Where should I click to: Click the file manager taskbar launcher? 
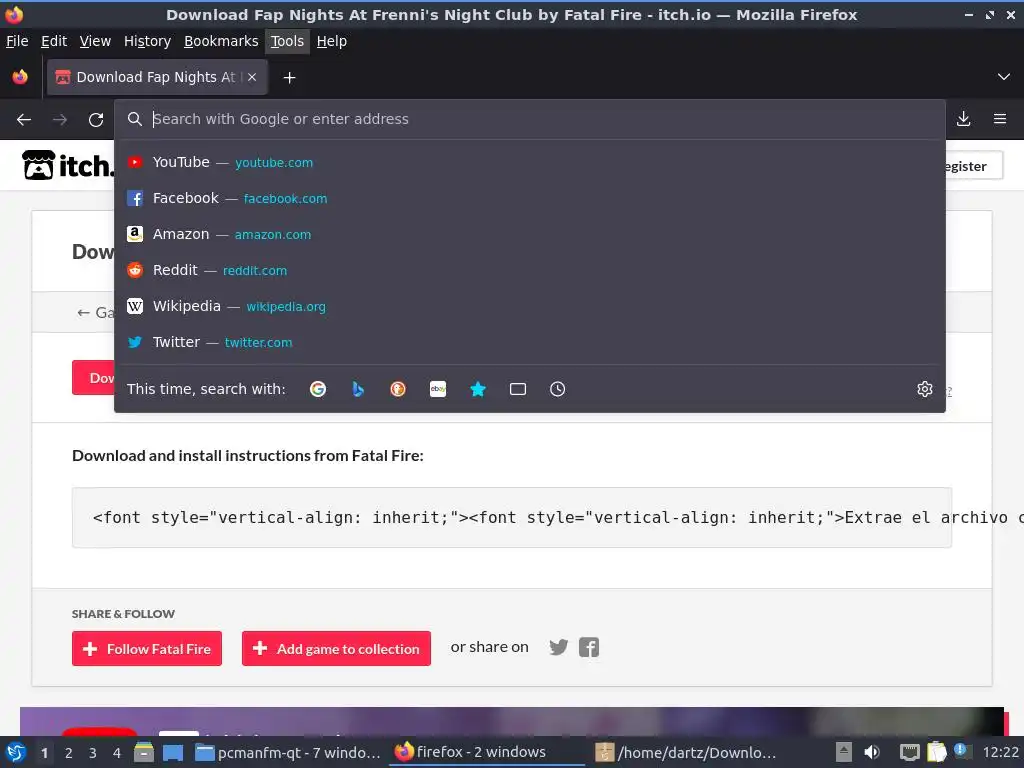point(144,752)
